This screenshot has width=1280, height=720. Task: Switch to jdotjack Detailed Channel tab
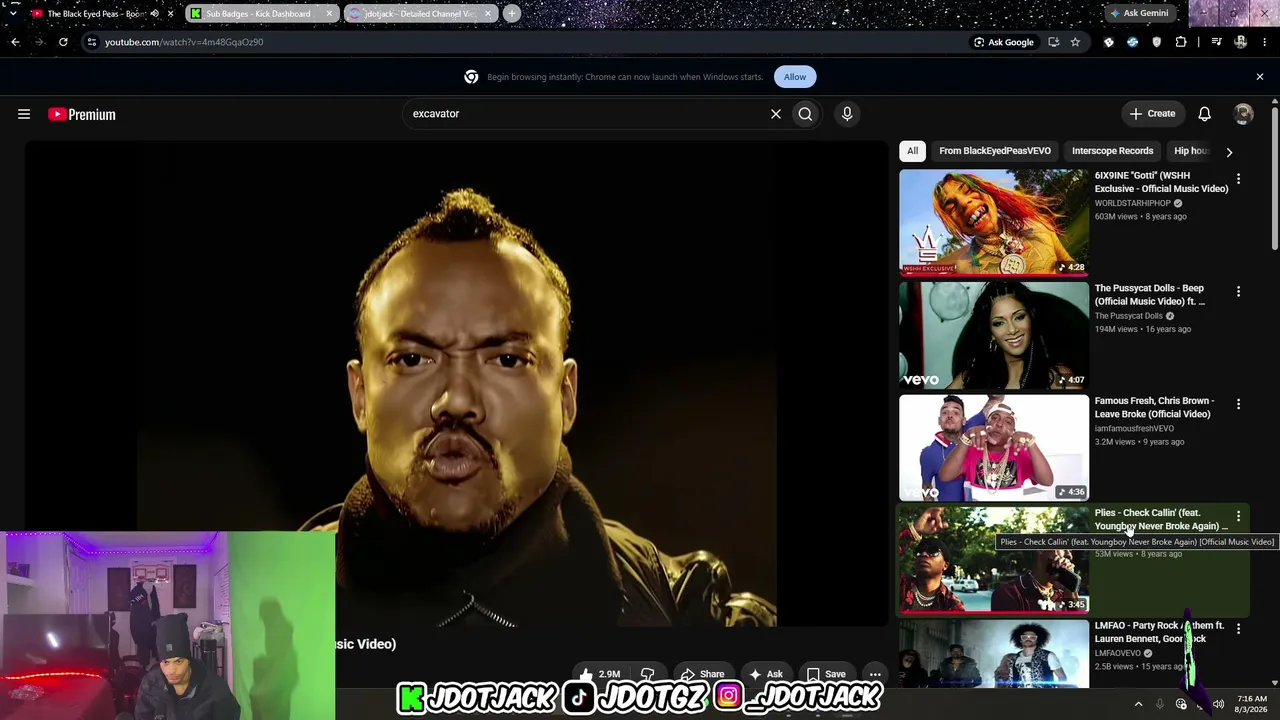click(x=419, y=14)
